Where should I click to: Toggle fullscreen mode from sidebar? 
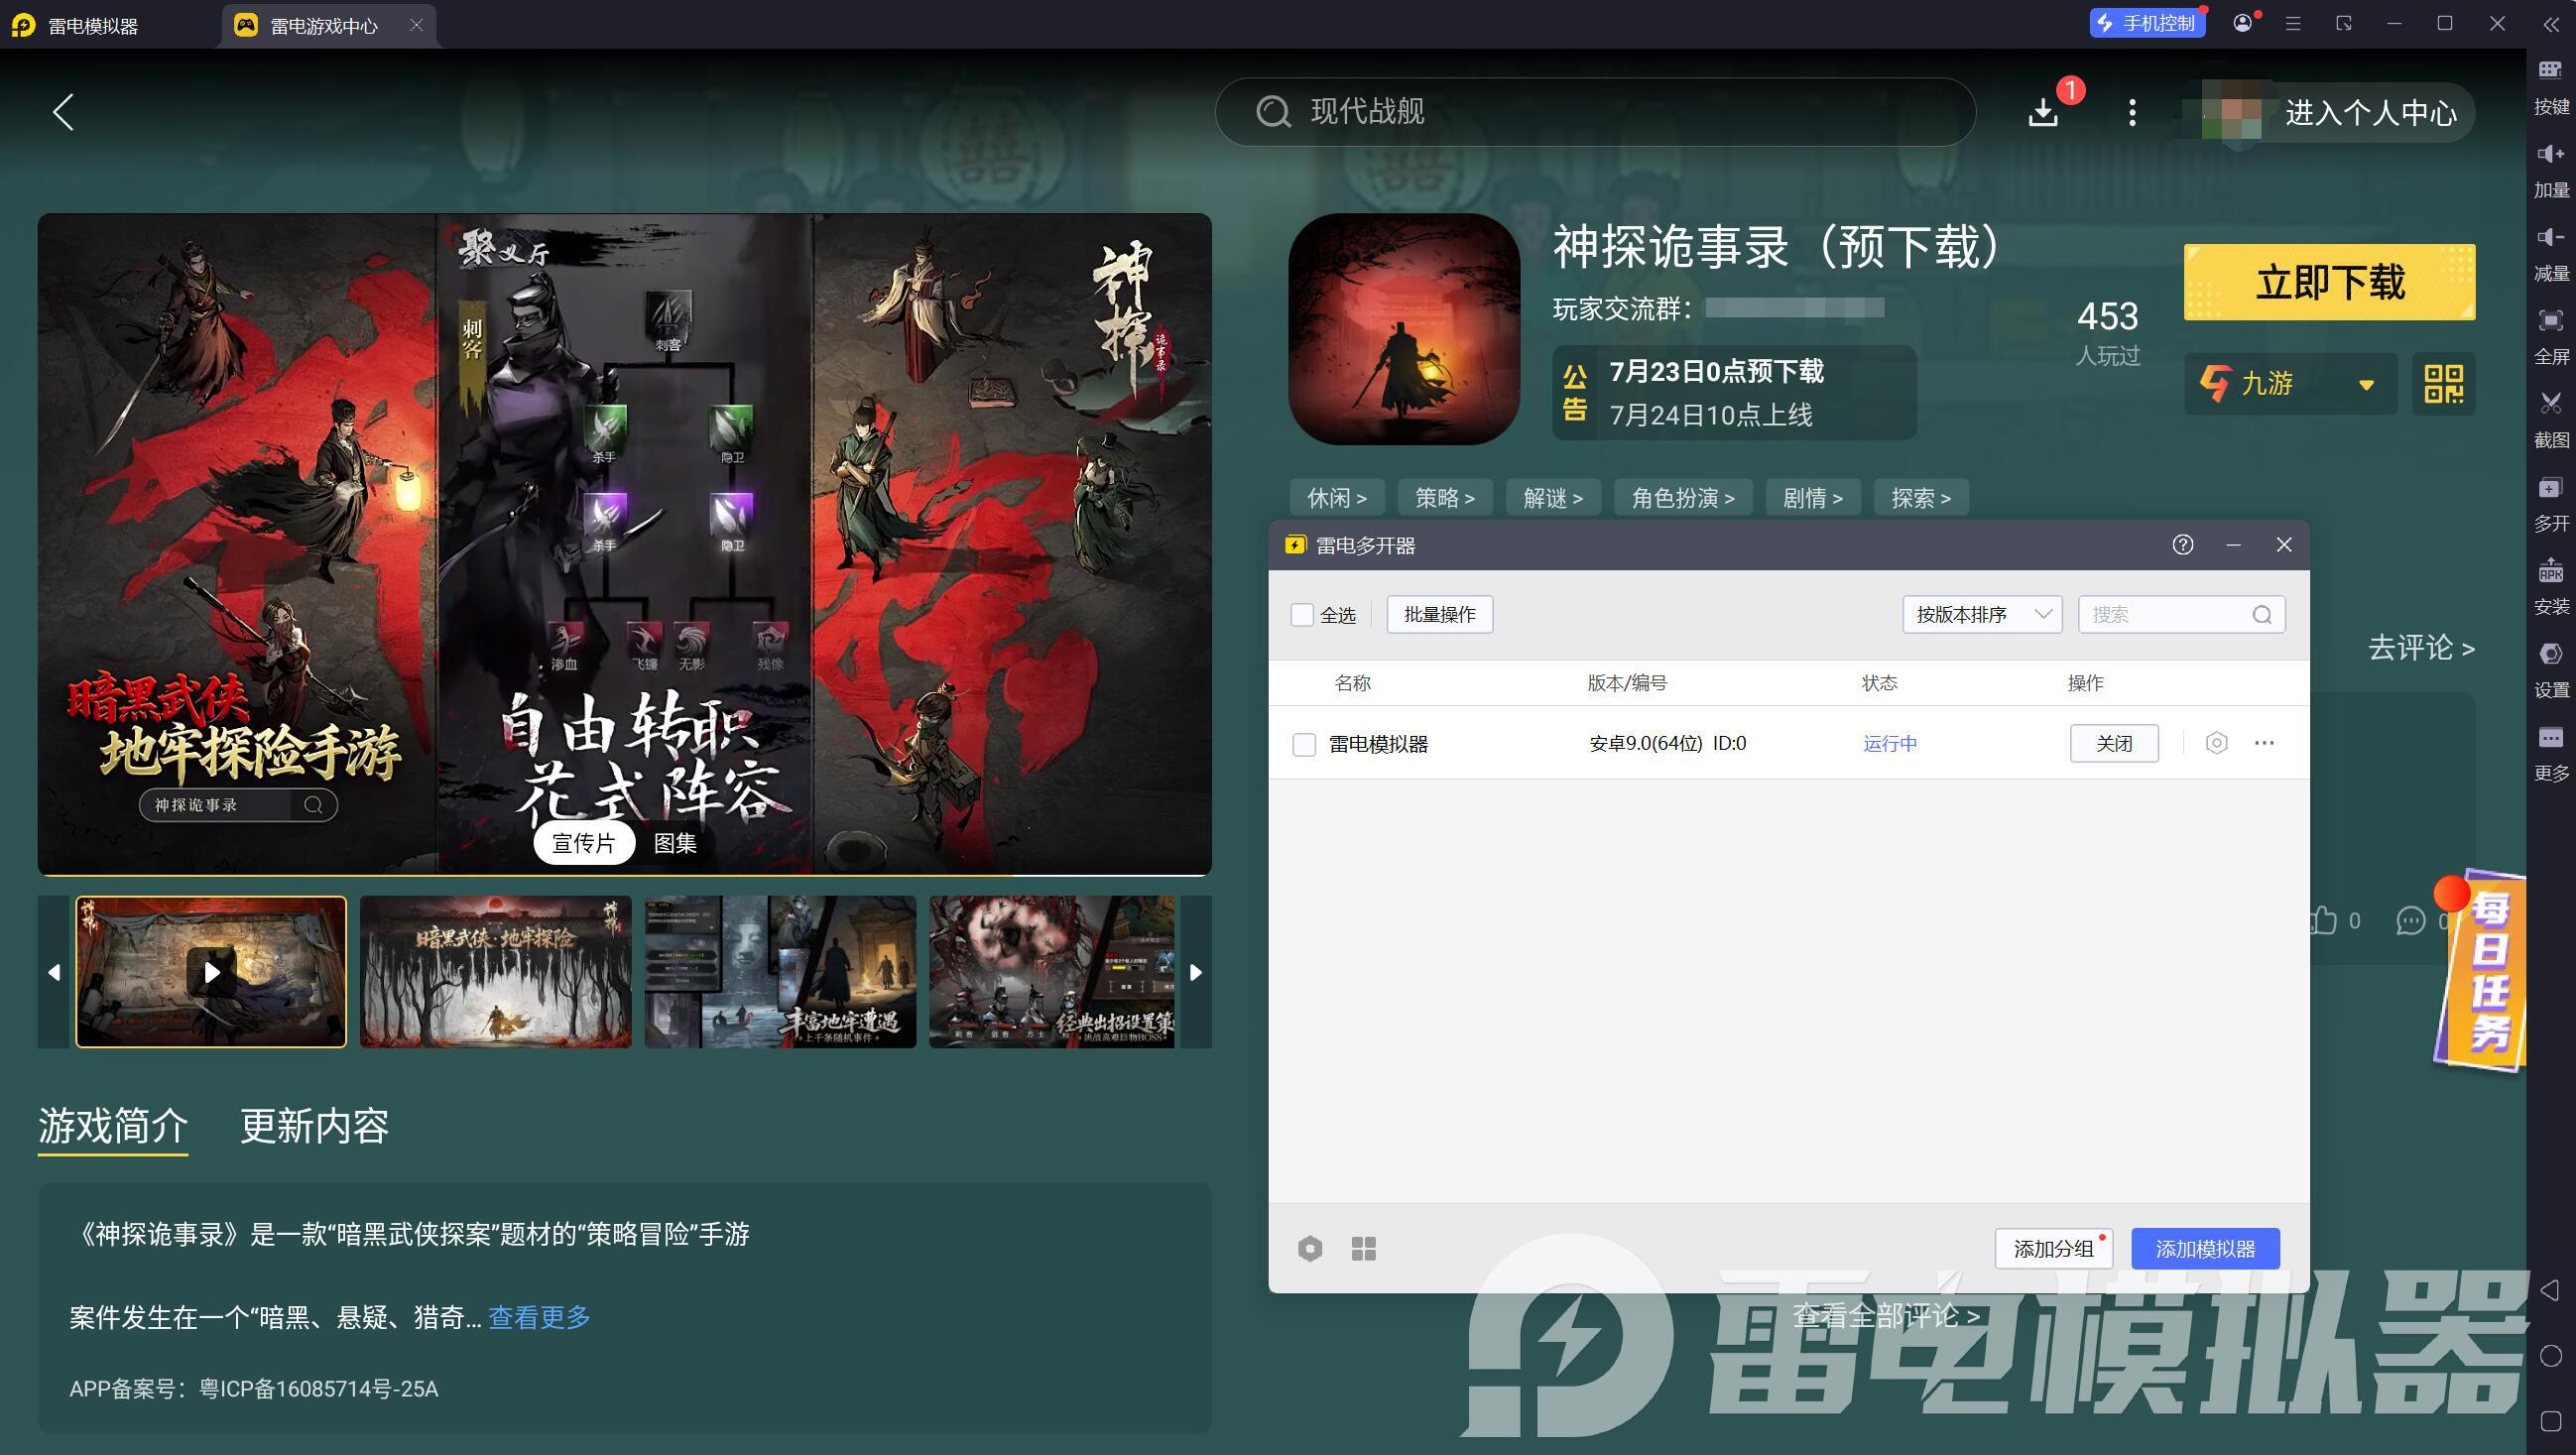(2550, 322)
